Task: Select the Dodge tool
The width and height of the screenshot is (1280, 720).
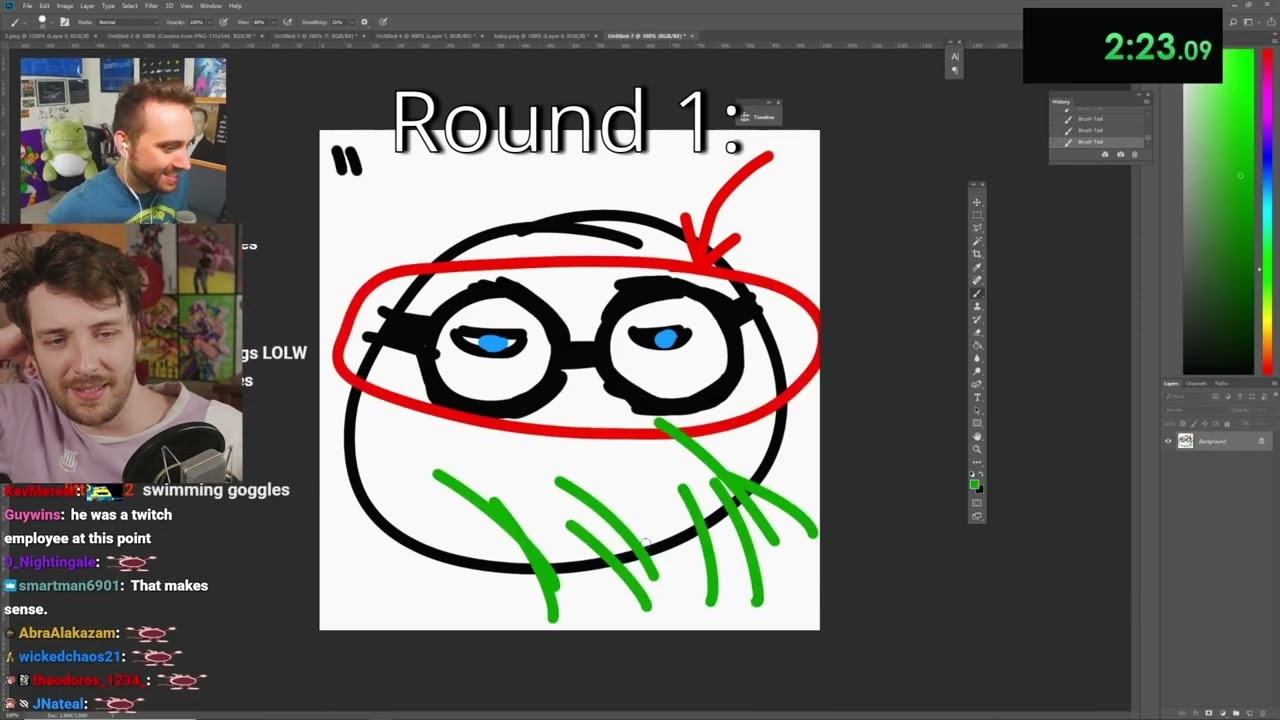Action: point(977,371)
